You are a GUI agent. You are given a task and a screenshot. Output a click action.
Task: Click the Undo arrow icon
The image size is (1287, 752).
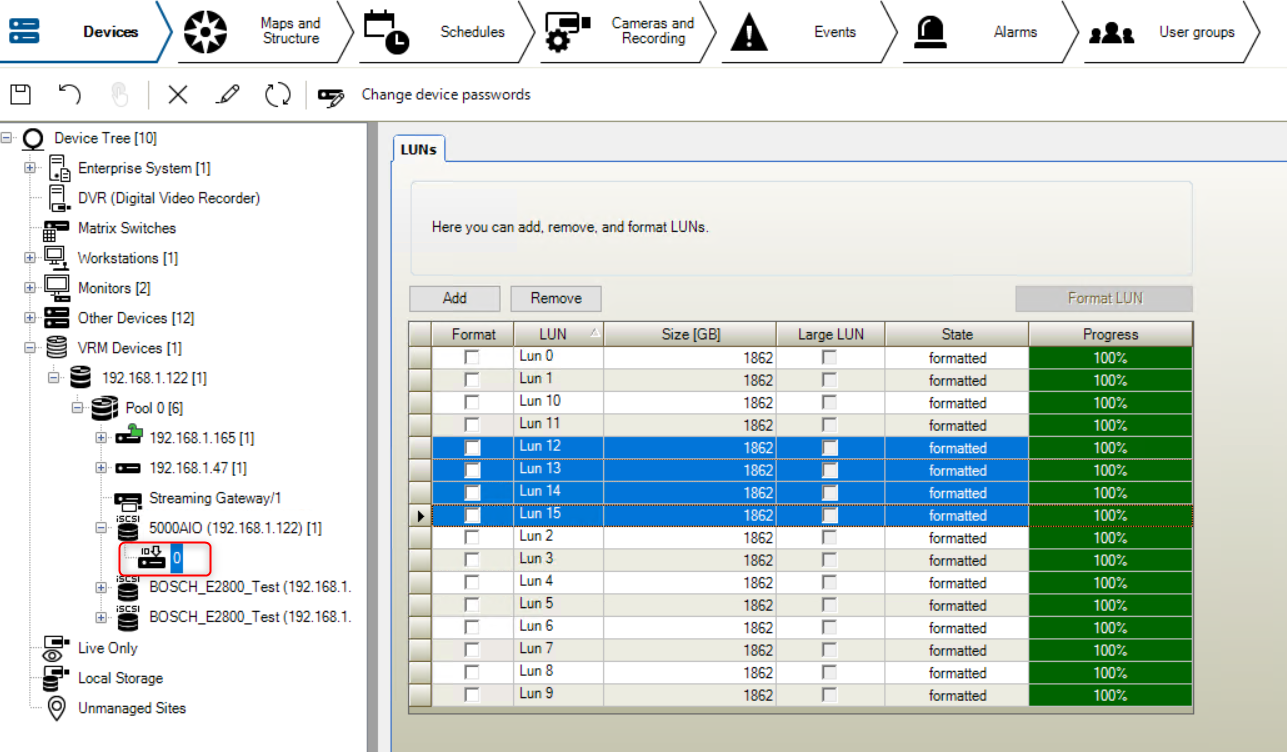tap(69, 95)
